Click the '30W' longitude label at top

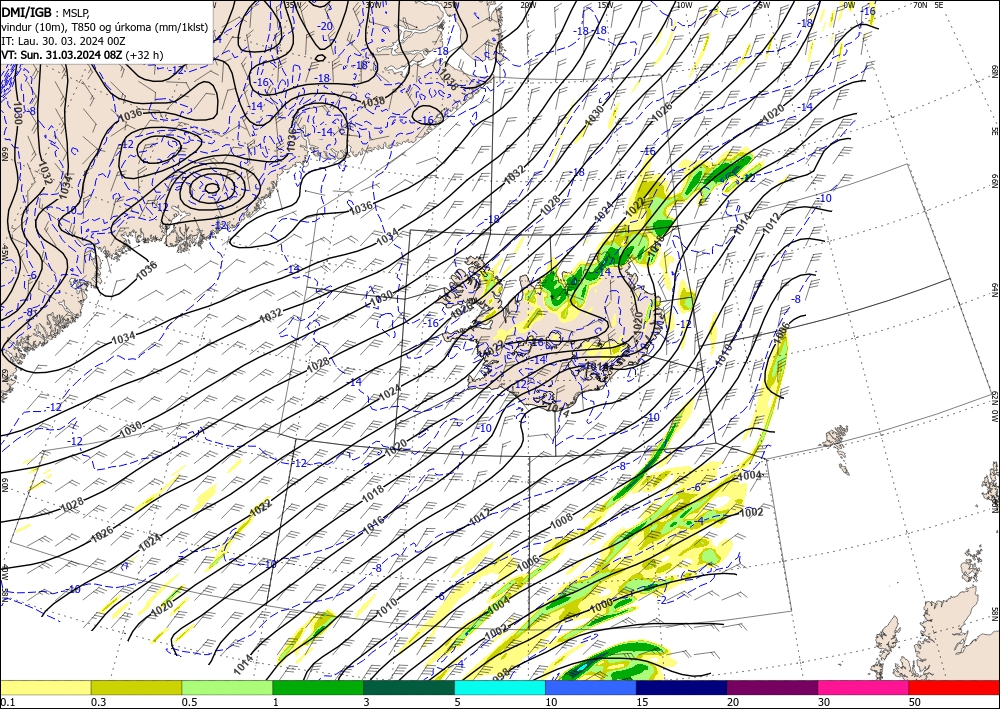(x=374, y=5)
